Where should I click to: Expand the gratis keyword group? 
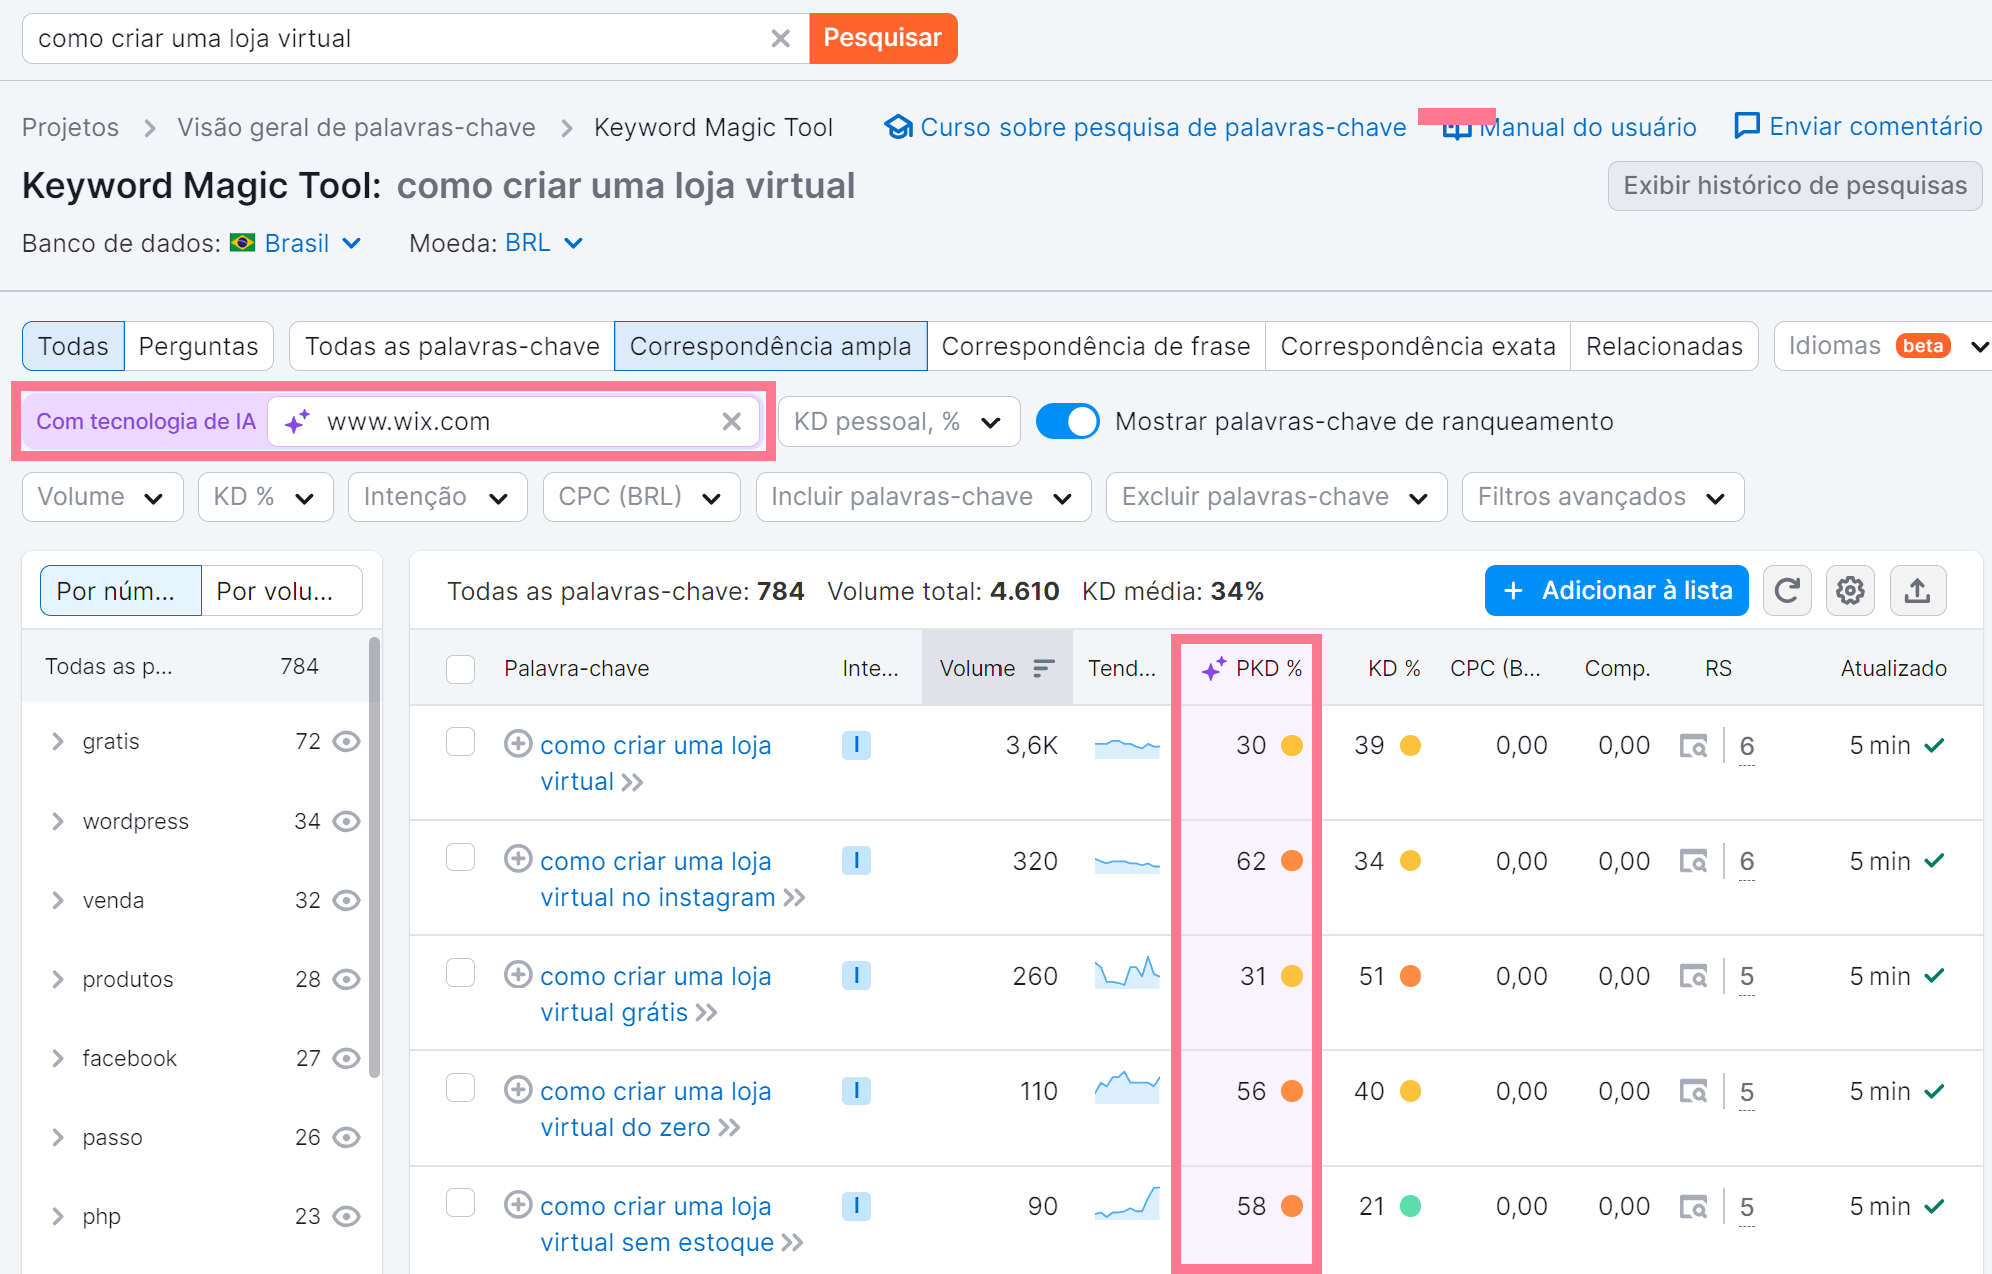click(58, 741)
